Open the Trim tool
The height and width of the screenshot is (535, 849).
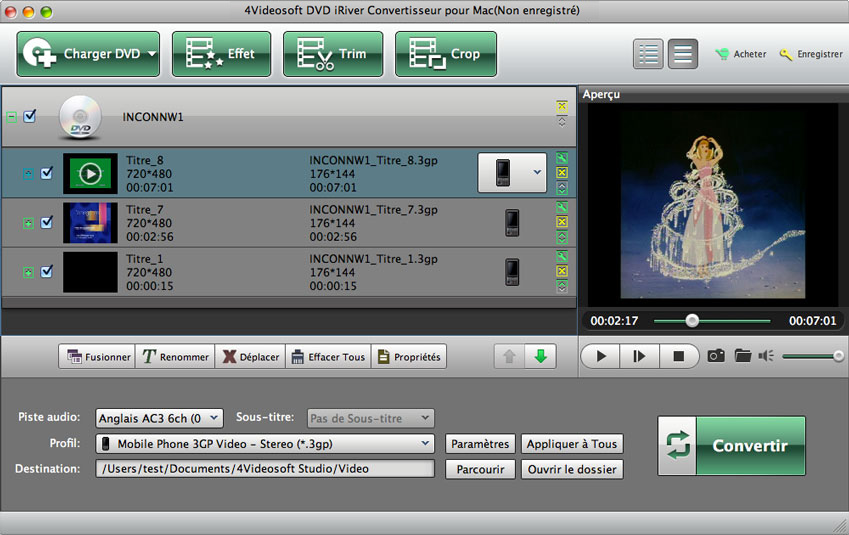point(333,54)
